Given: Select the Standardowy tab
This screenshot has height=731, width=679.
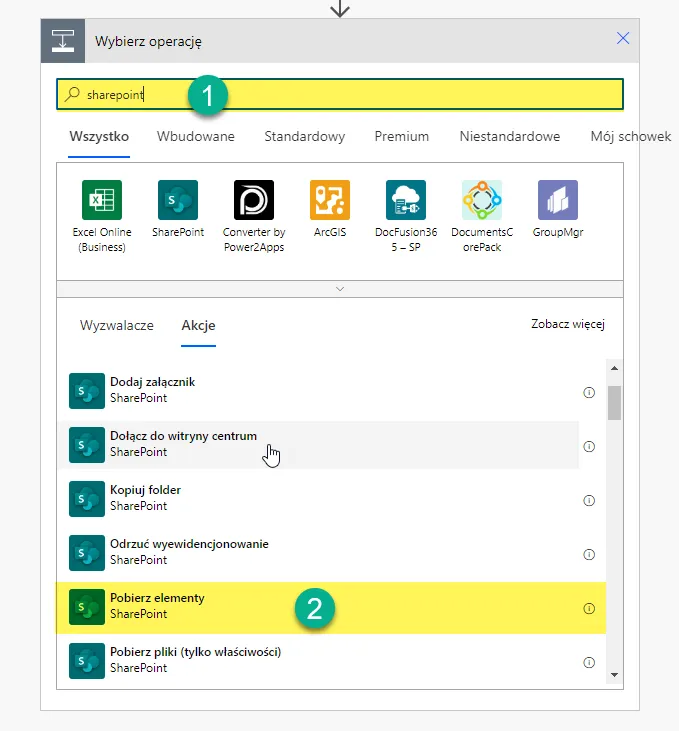Looking at the screenshot, I should click(304, 137).
